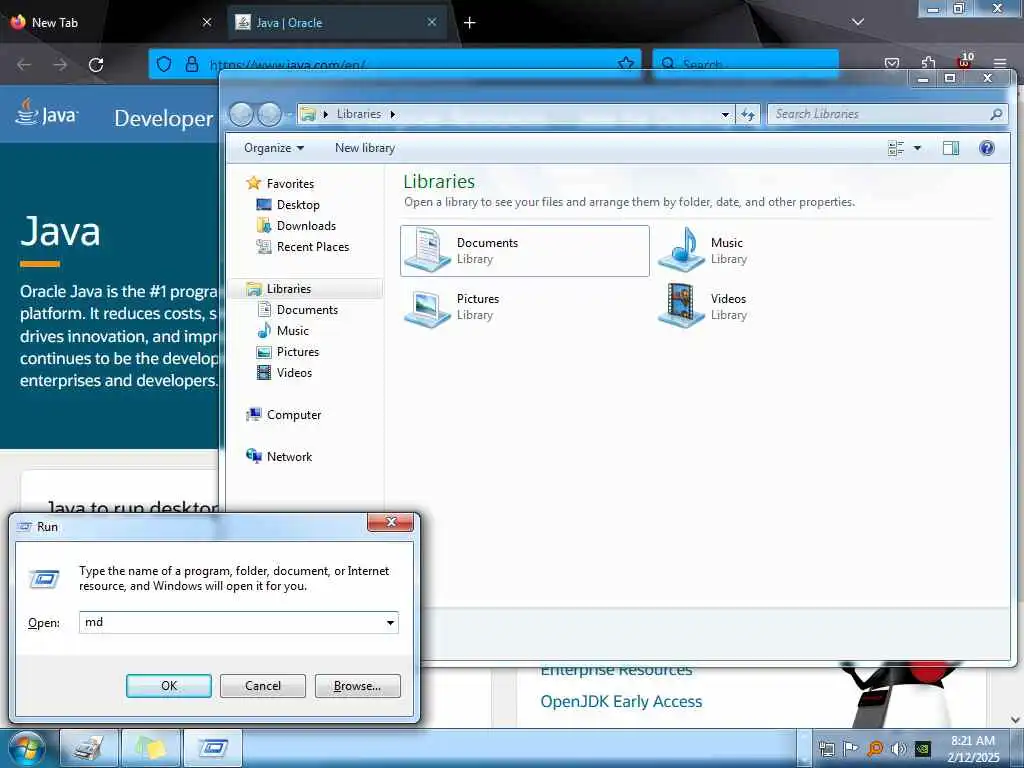Viewport: 1024px width, 768px height.
Task: Open Firefox hamburger application menu
Action: pyautogui.click(x=1000, y=63)
